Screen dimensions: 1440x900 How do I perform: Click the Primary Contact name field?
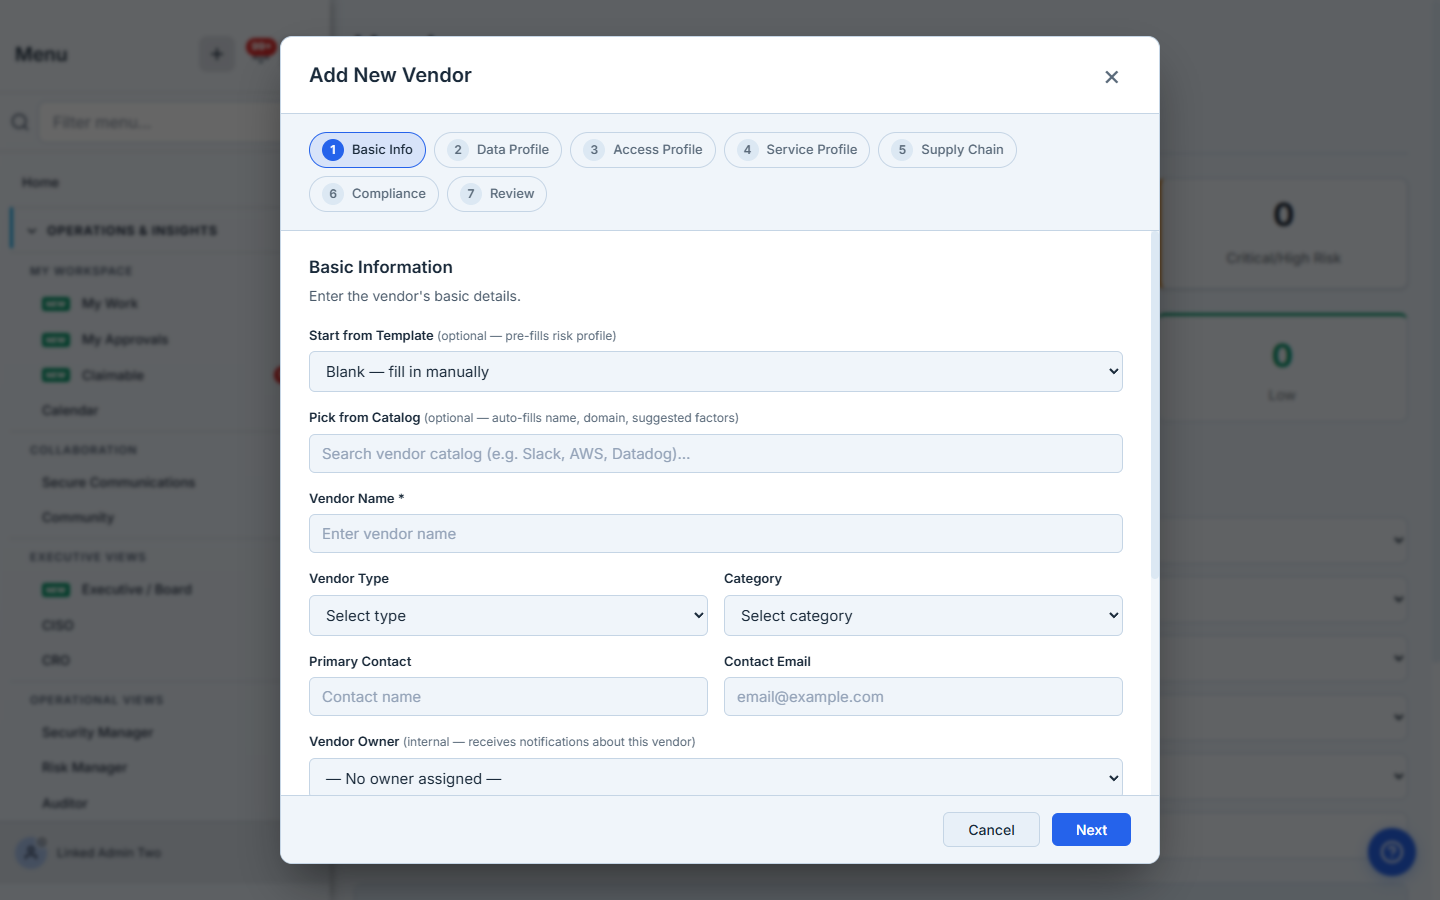tap(508, 697)
